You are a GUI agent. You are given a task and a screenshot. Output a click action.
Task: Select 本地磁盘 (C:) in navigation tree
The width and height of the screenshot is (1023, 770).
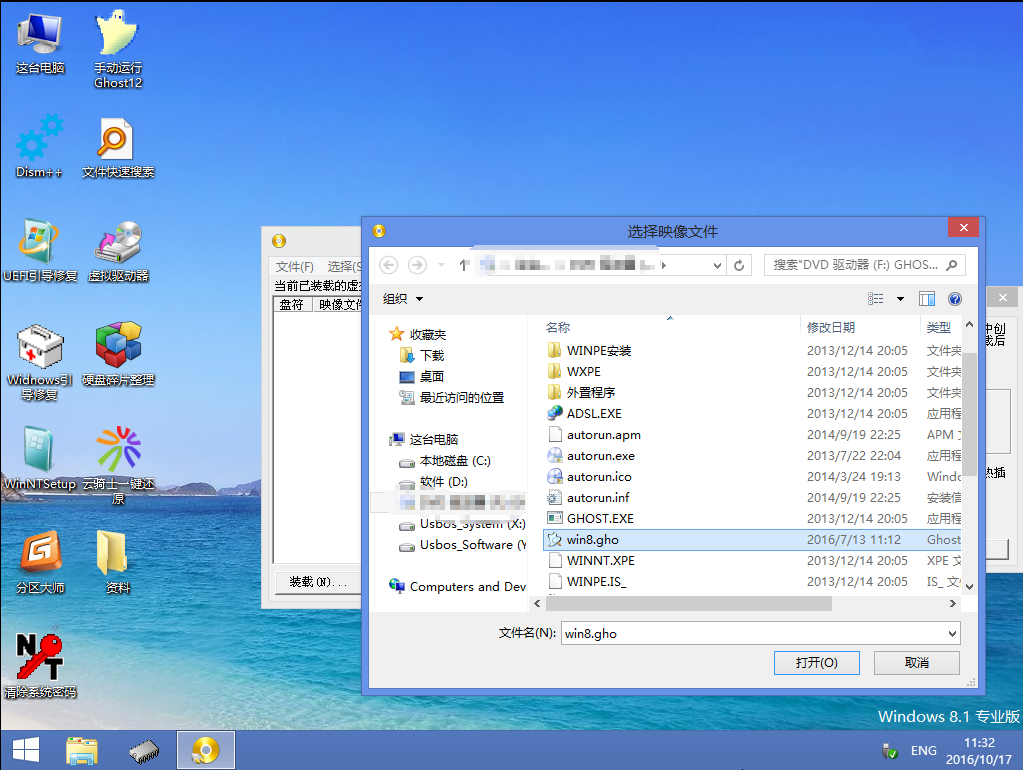pyautogui.click(x=454, y=461)
